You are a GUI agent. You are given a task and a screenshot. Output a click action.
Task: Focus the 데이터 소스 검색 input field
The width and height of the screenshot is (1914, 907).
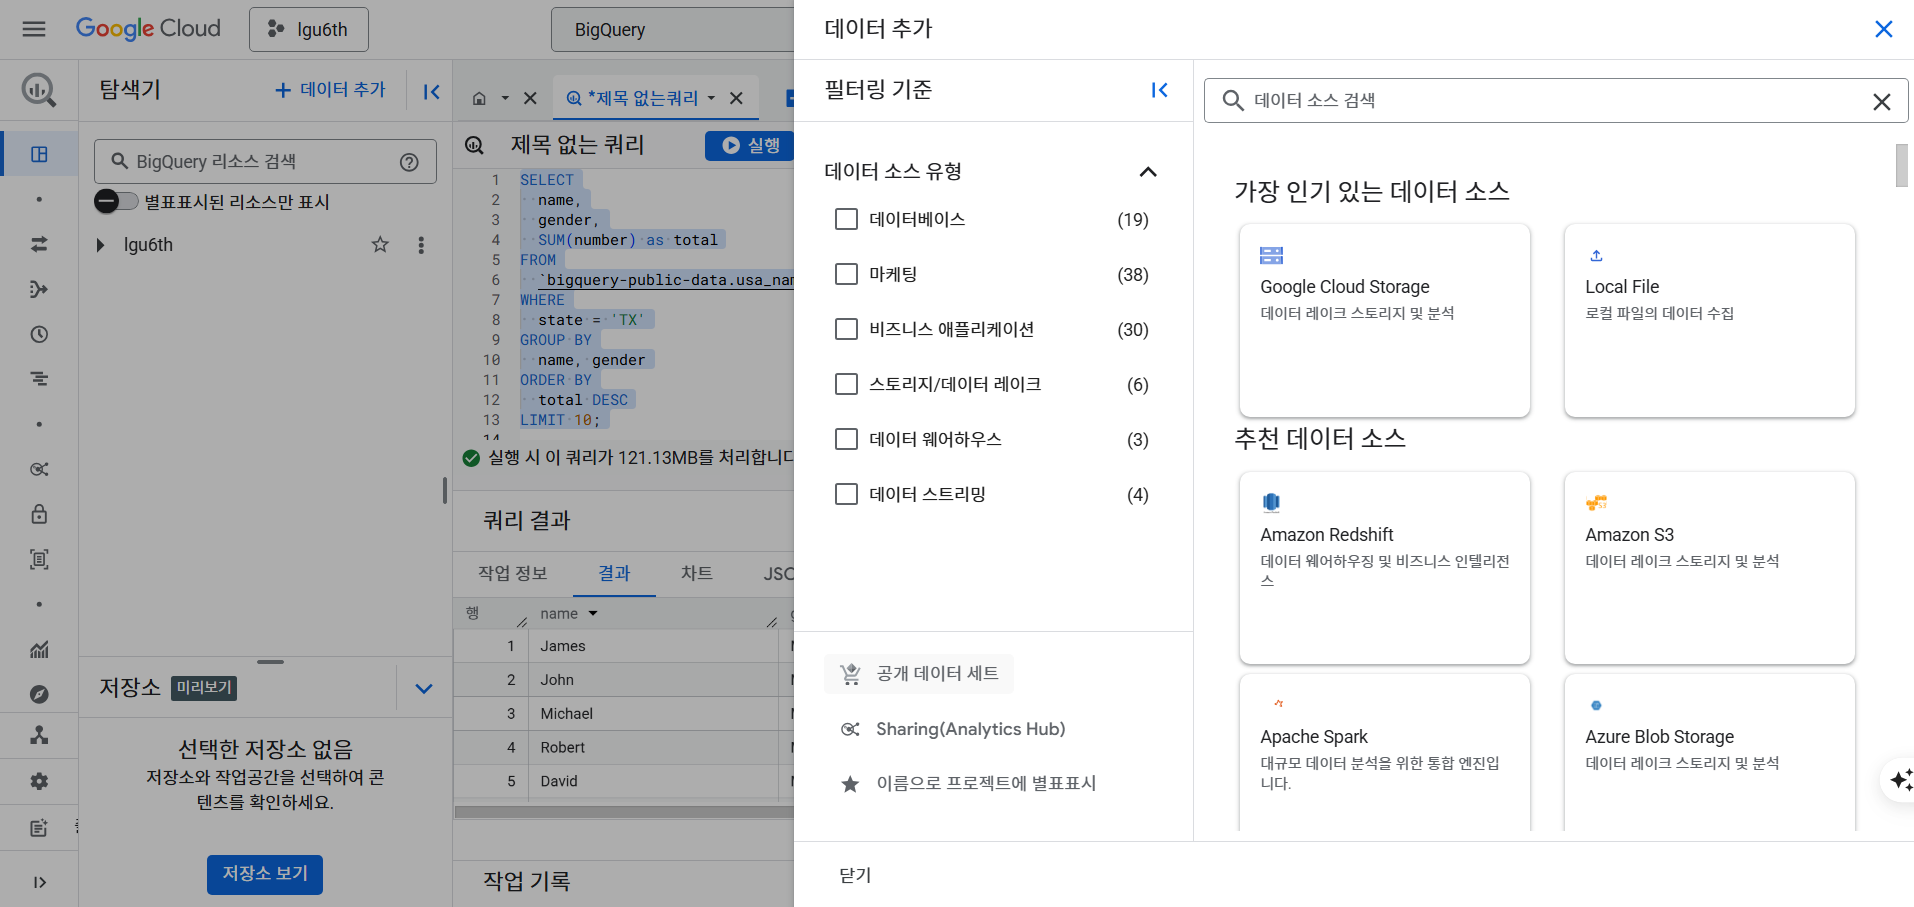(x=1555, y=101)
